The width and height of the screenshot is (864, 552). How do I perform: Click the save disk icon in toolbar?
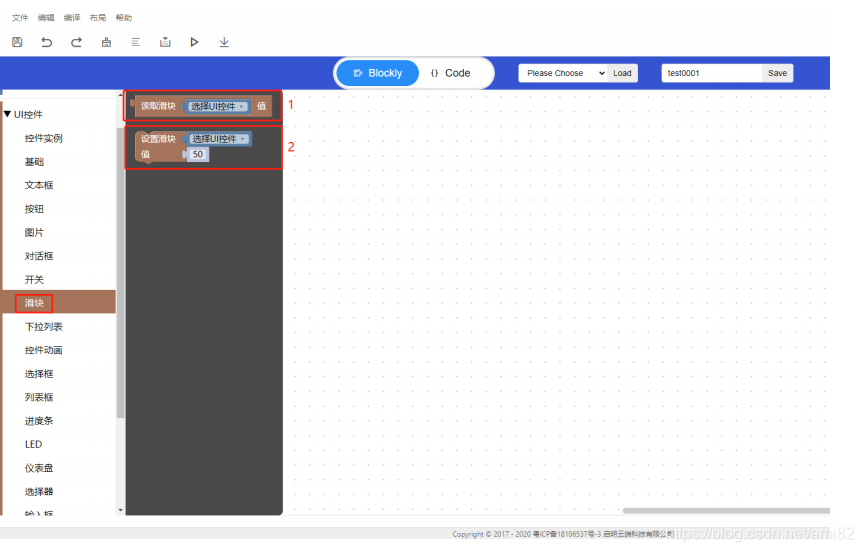click(x=17, y=42)
